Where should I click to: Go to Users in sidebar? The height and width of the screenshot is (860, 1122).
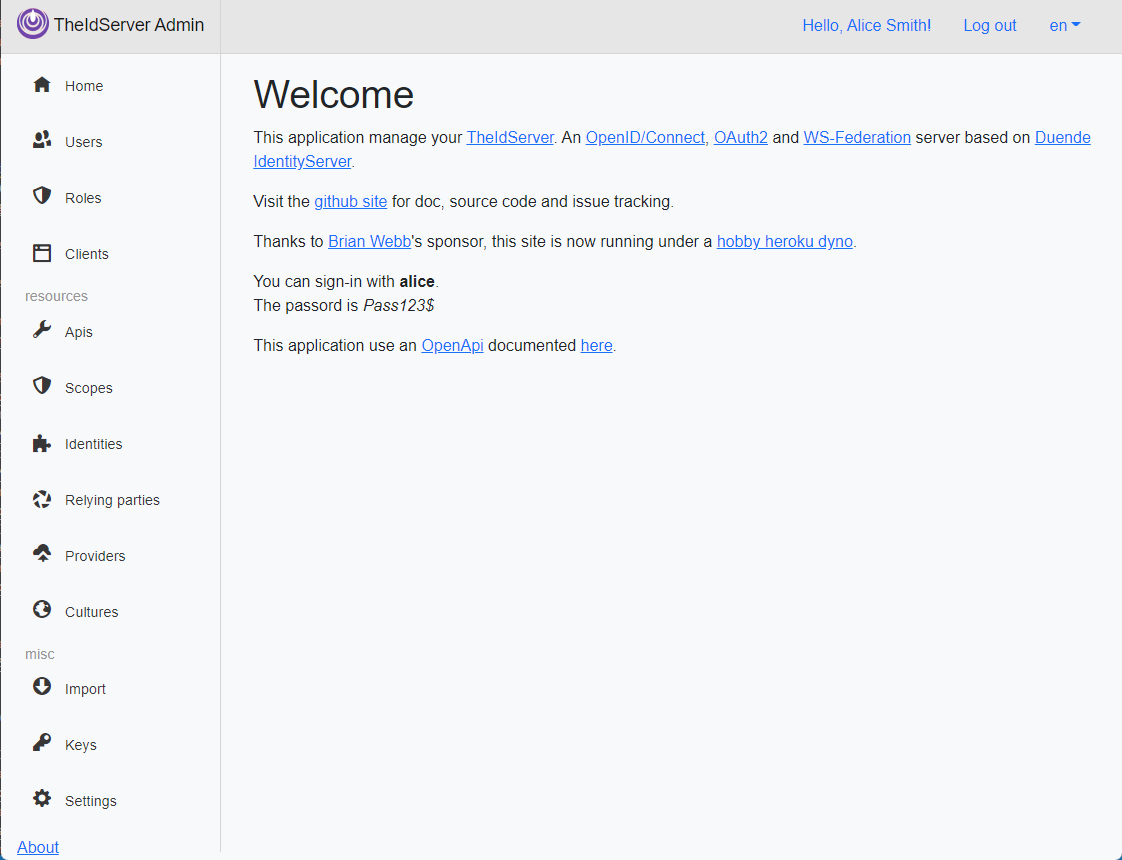[83, 142]
